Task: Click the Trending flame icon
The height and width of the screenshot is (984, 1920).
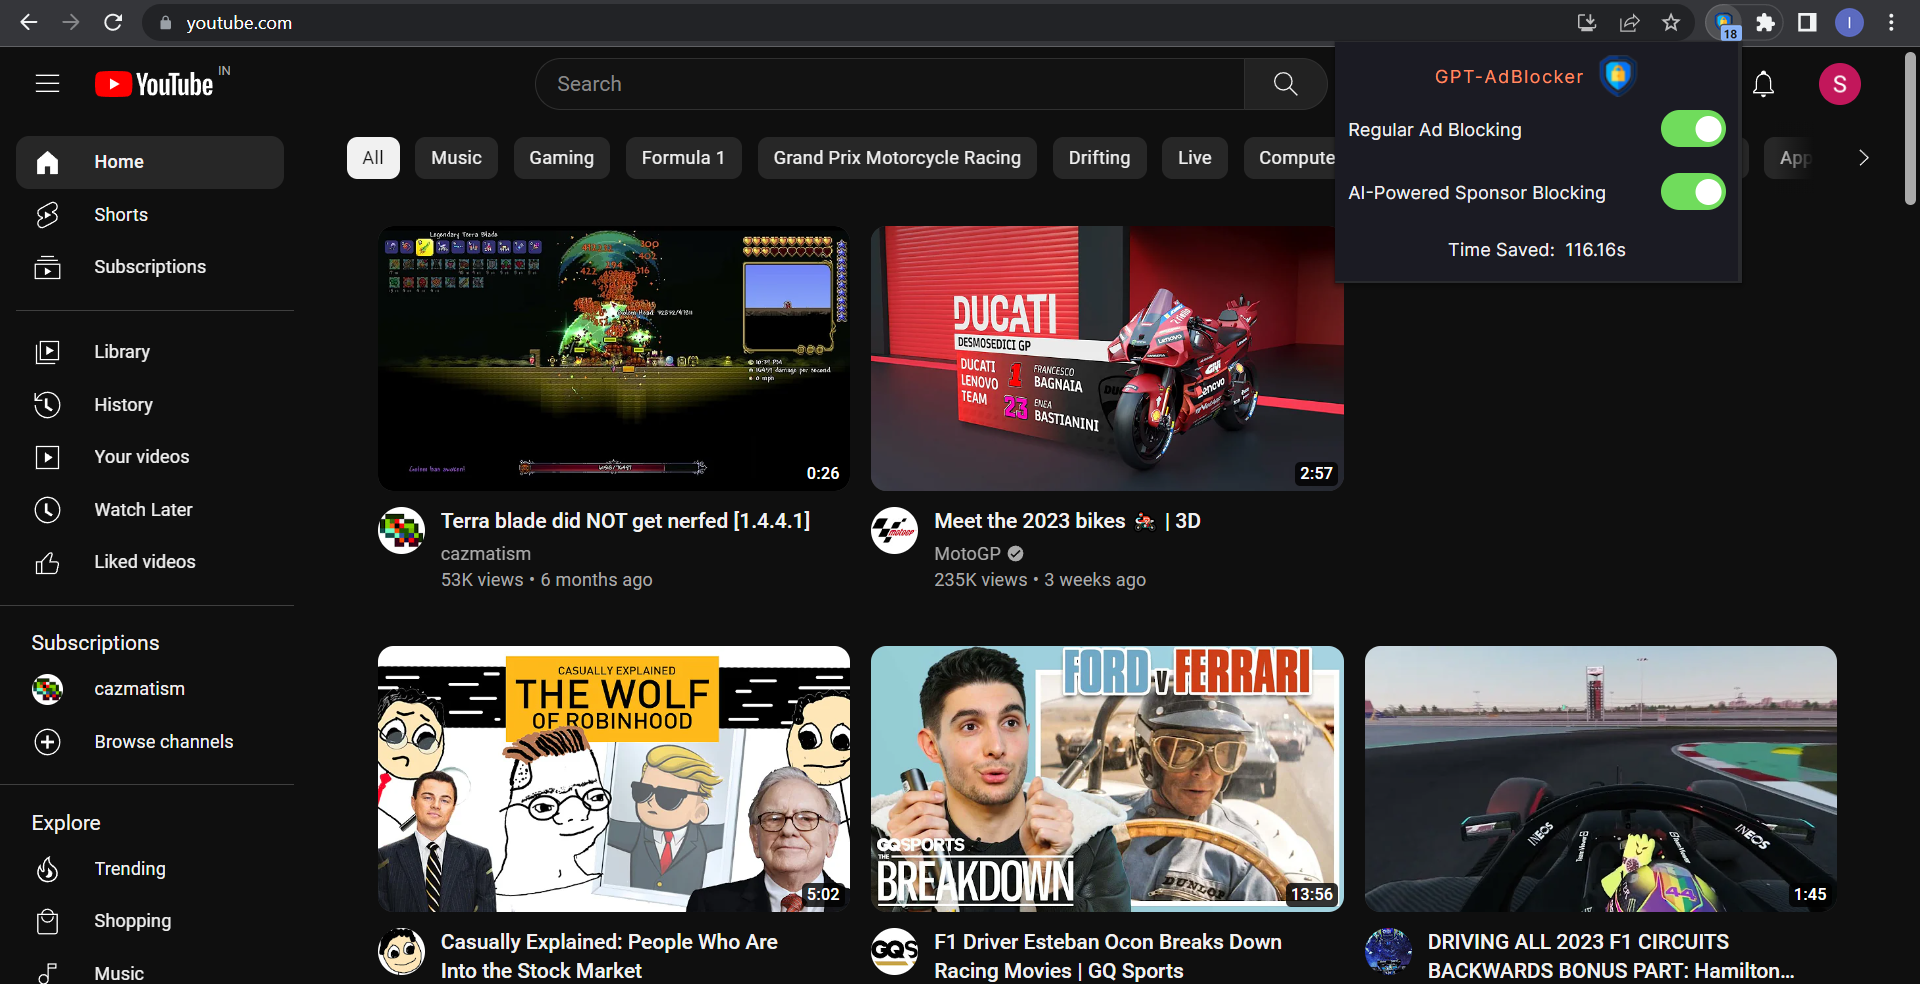Action: tap(47, 869)
